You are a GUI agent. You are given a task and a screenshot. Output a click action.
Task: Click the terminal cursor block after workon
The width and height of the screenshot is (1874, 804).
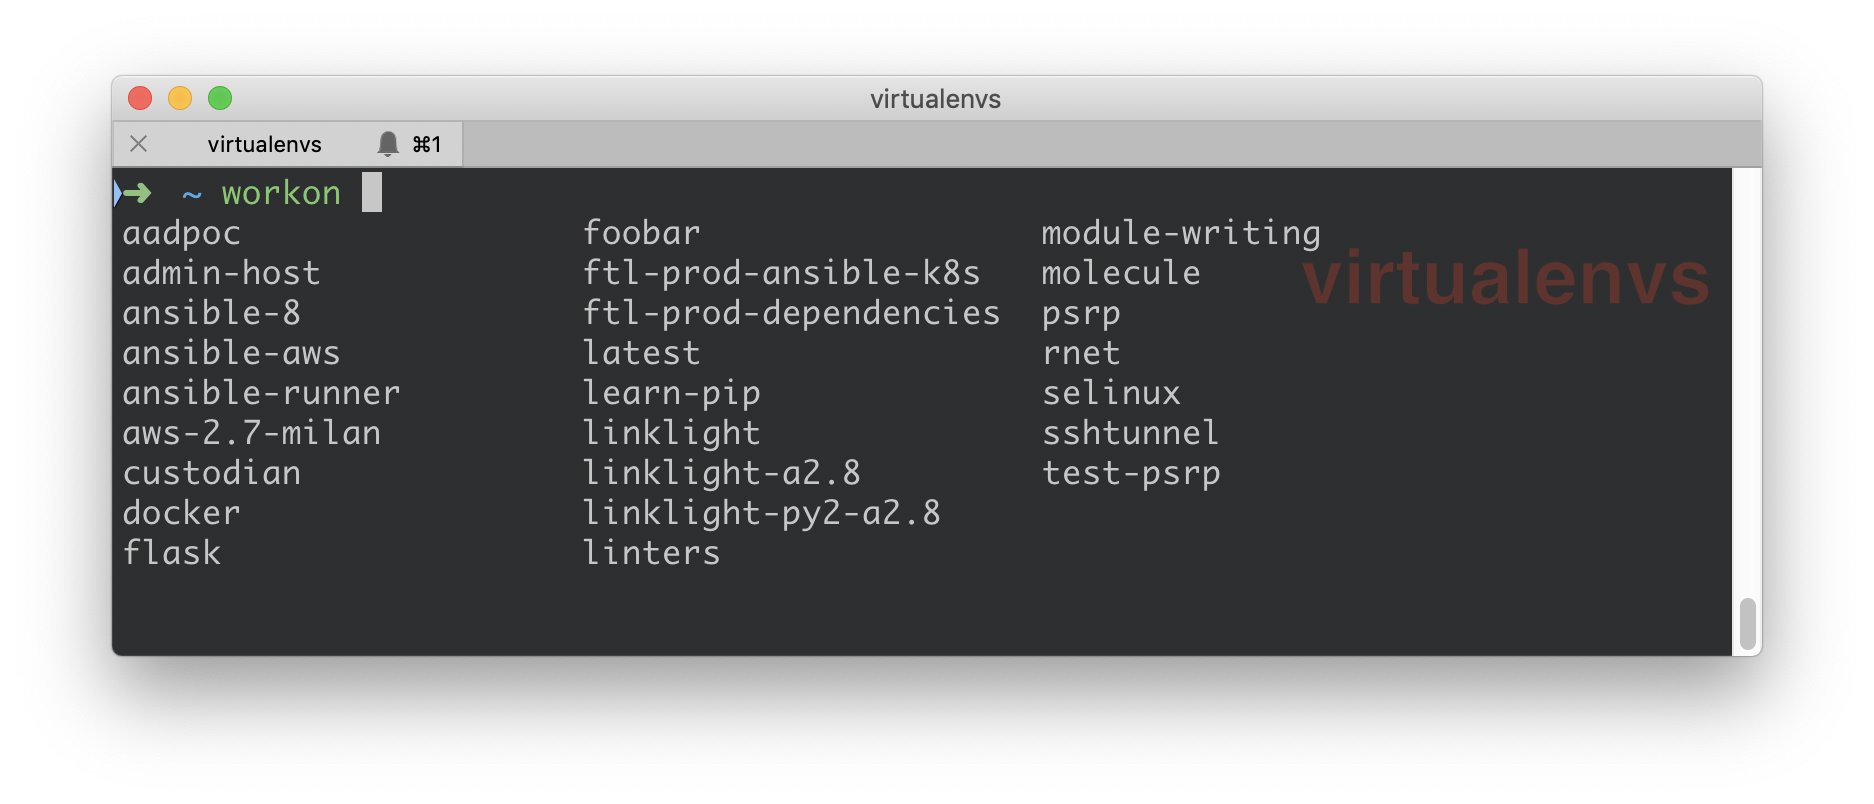pyautogui.click(x=374, y=191)
